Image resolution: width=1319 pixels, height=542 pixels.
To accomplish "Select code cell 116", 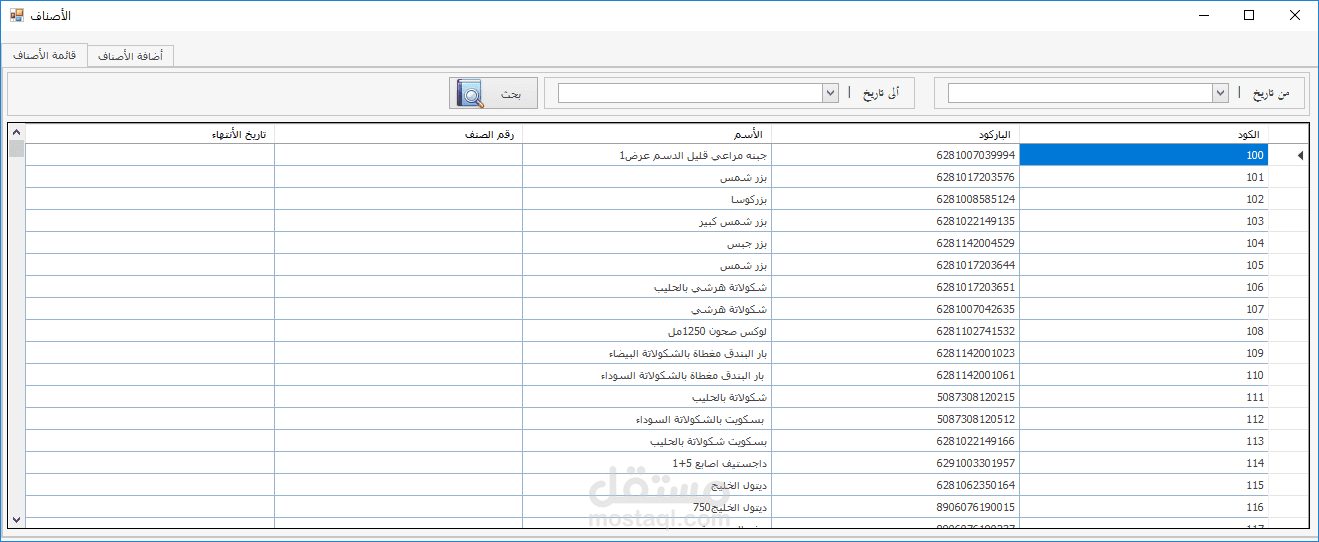I will coord(1144,507).
